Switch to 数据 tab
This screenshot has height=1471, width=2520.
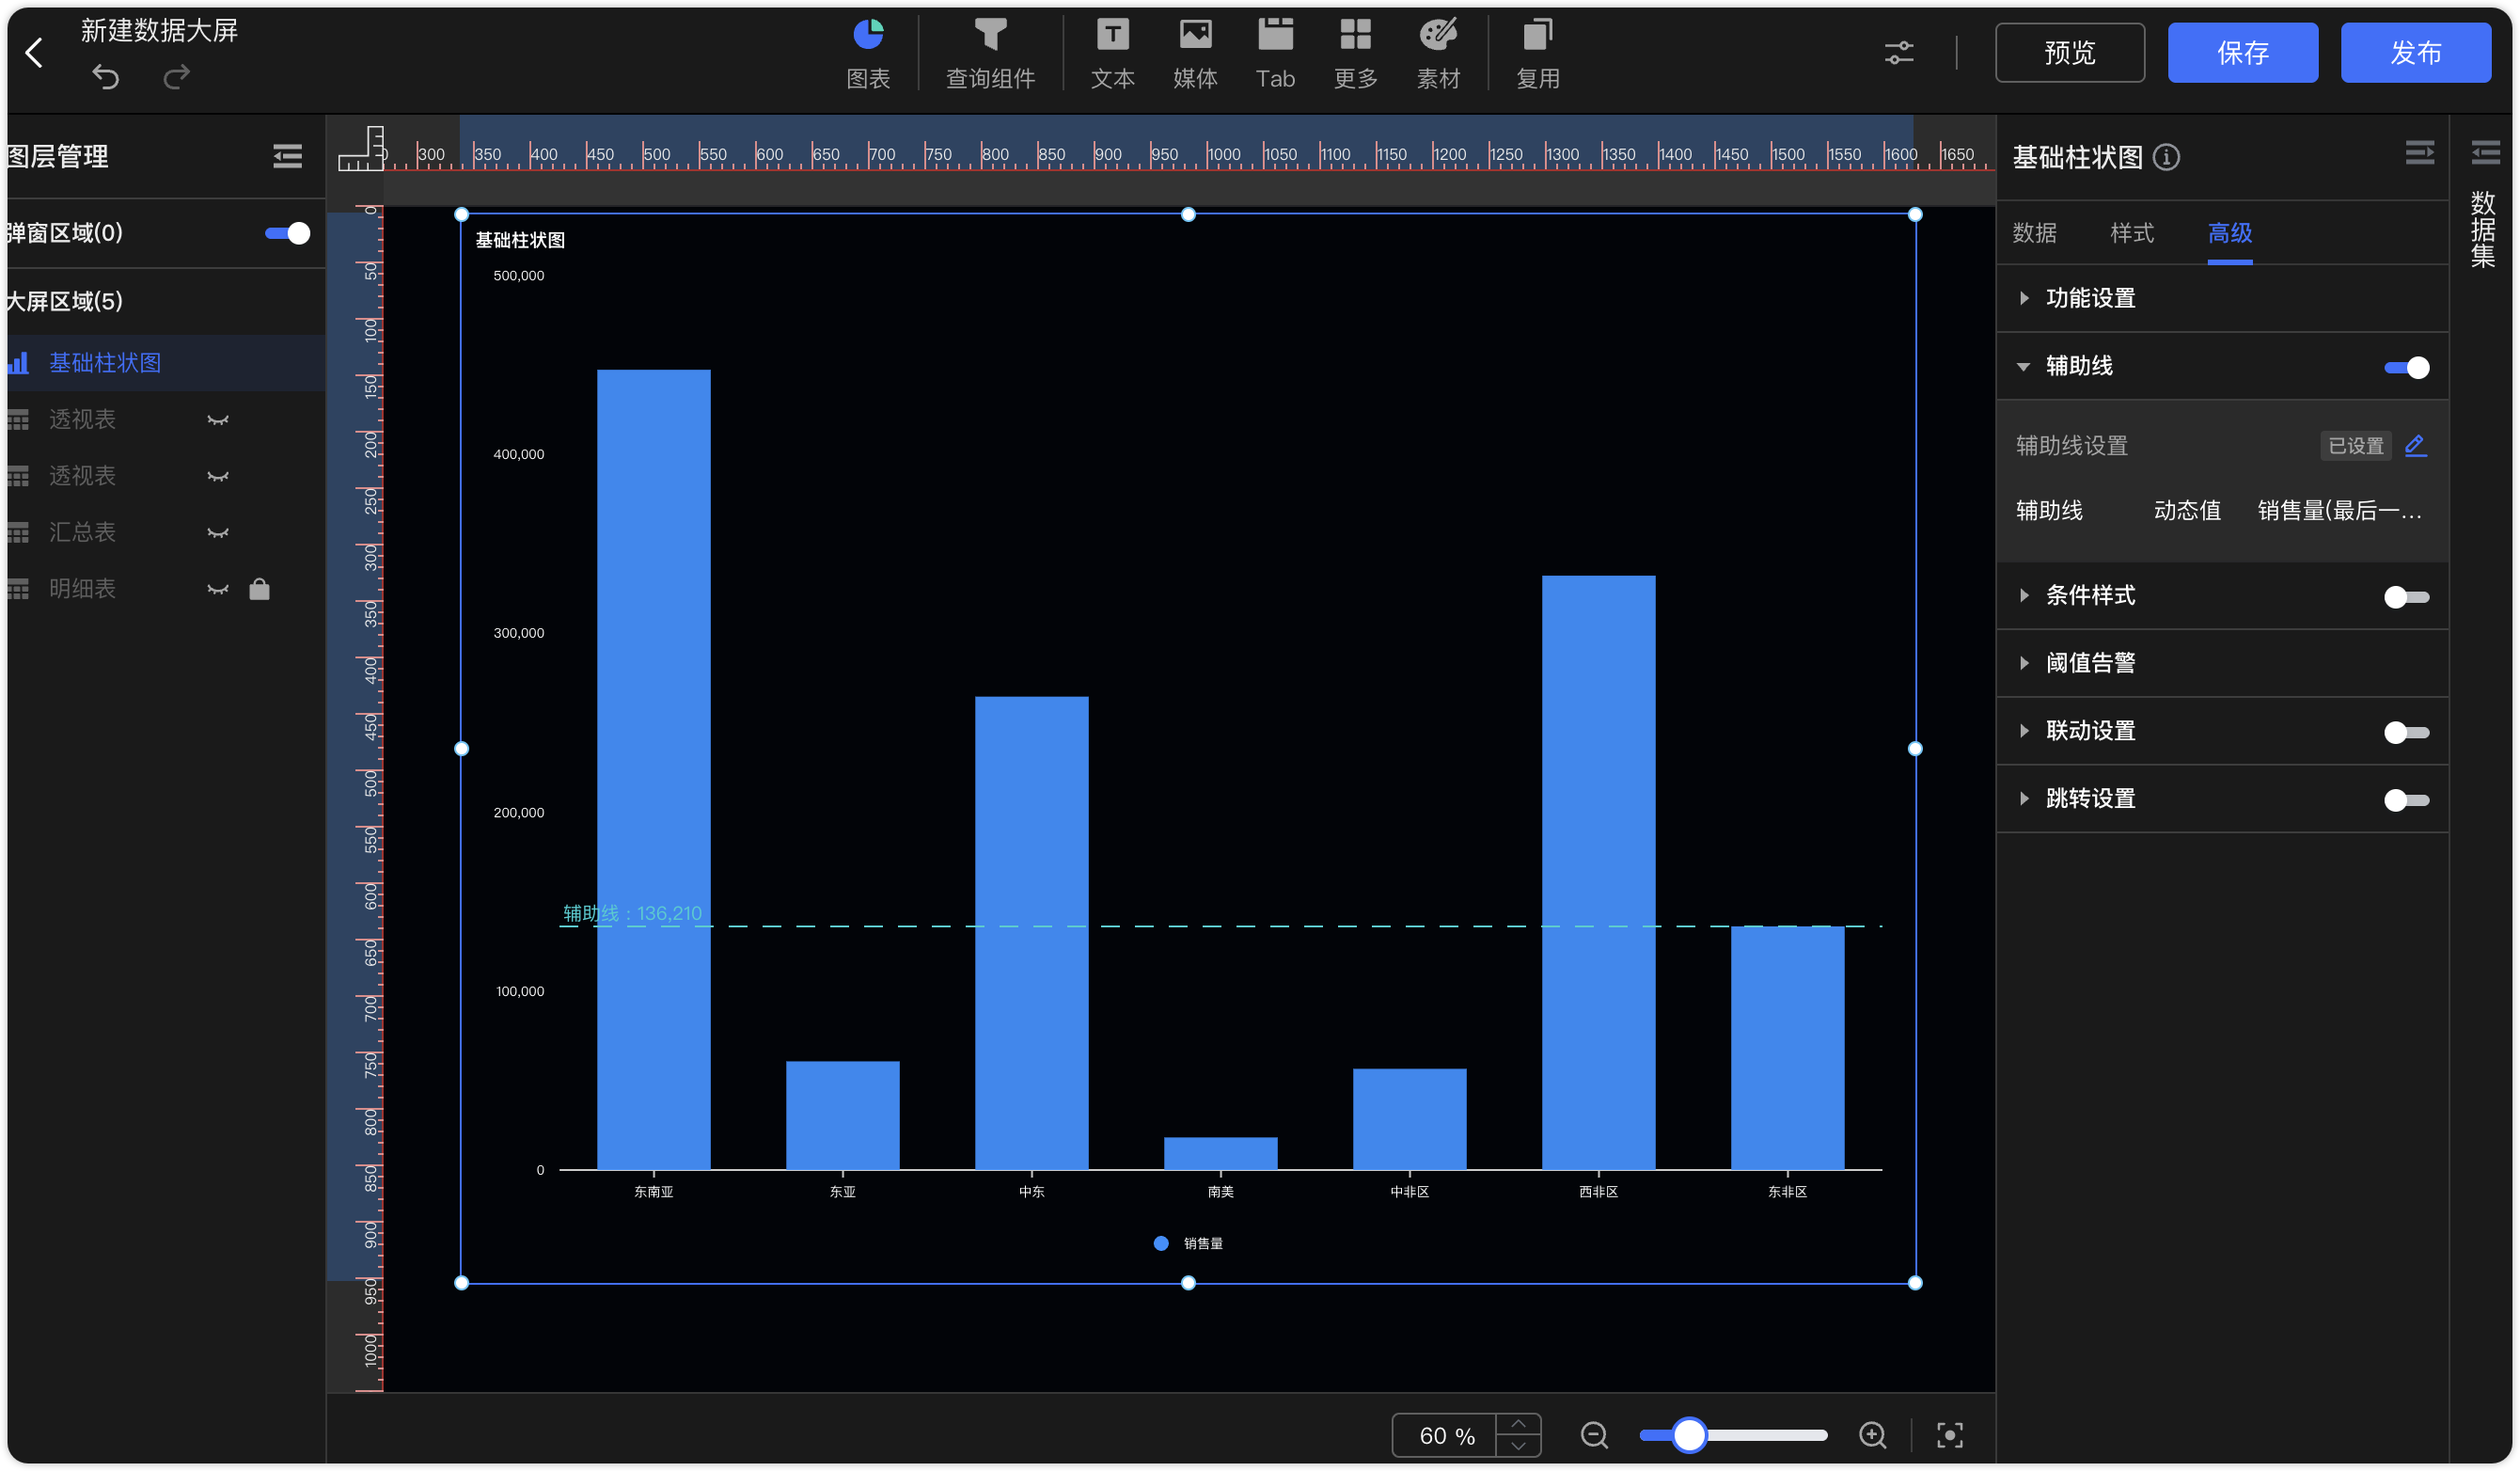point(2034,233)
